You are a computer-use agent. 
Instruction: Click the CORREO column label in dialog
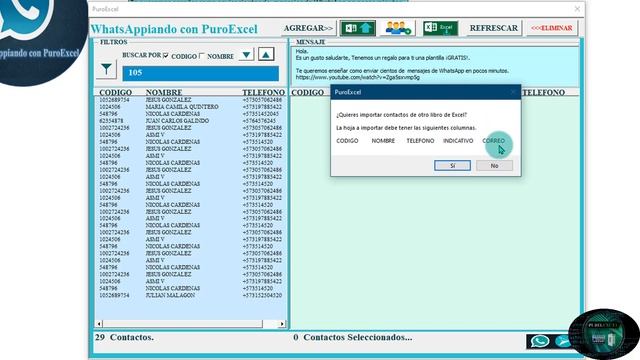click(x=493, y=141)
